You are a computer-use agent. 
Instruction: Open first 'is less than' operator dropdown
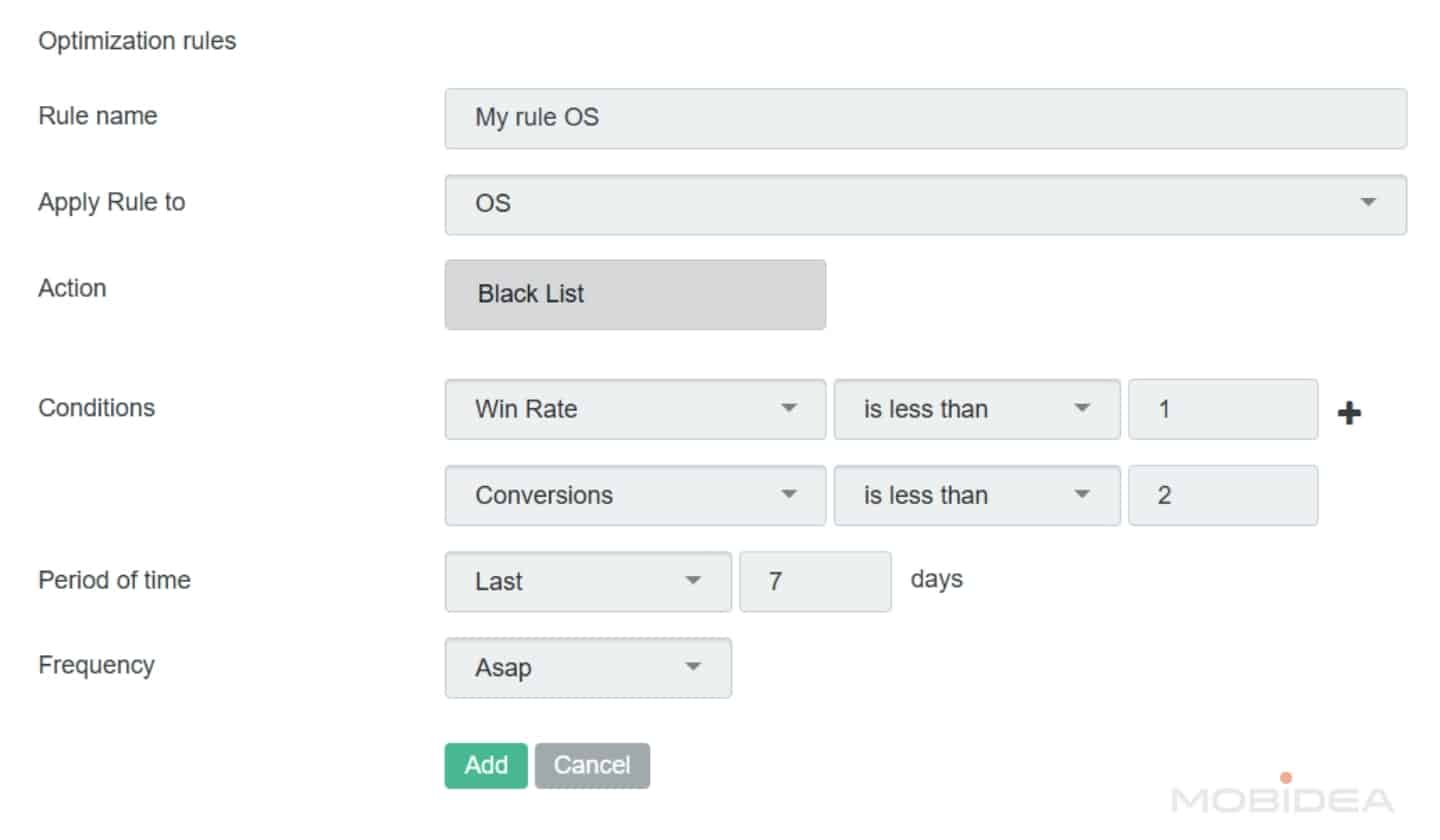coord(976,409)
